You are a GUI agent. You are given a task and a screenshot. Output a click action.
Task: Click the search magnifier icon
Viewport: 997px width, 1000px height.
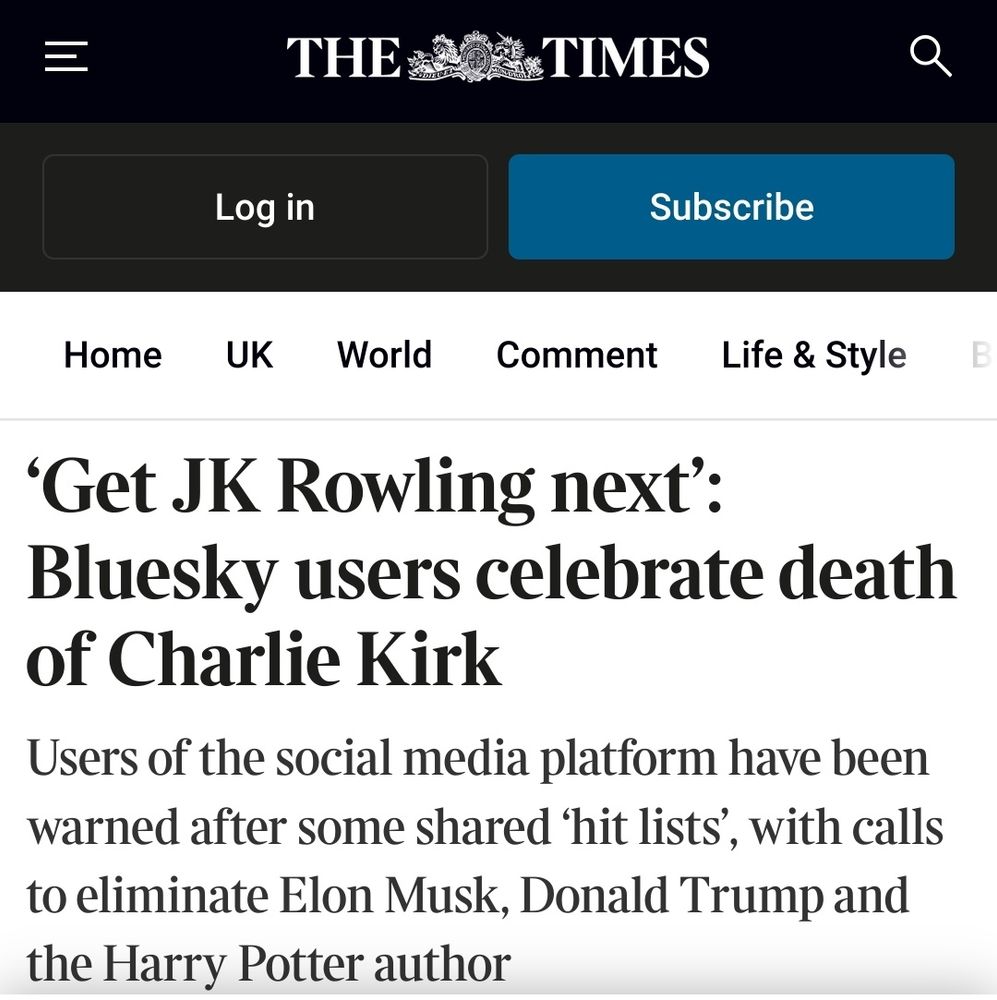pyautogui.click(x=932, y=56)
